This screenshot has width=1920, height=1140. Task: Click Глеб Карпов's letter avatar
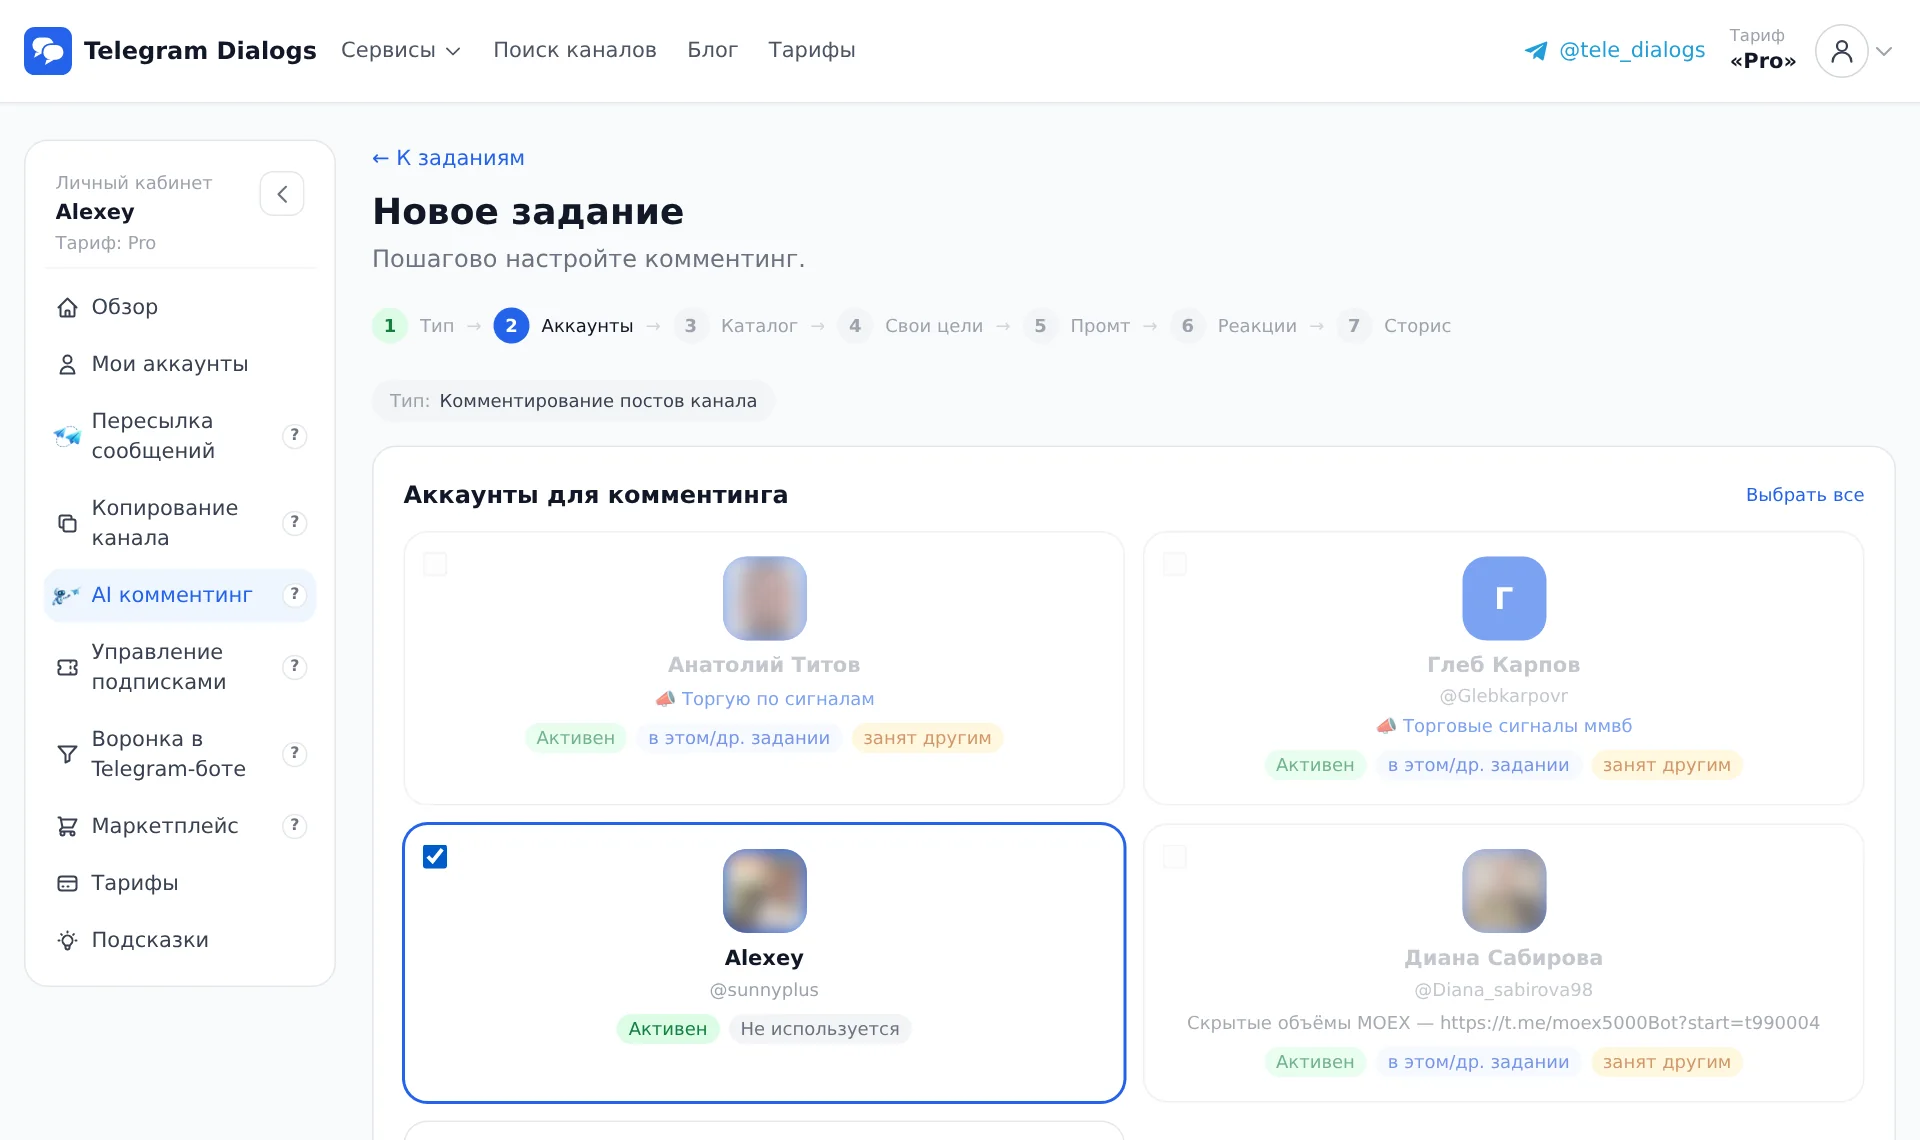[x=1503, y=598]
